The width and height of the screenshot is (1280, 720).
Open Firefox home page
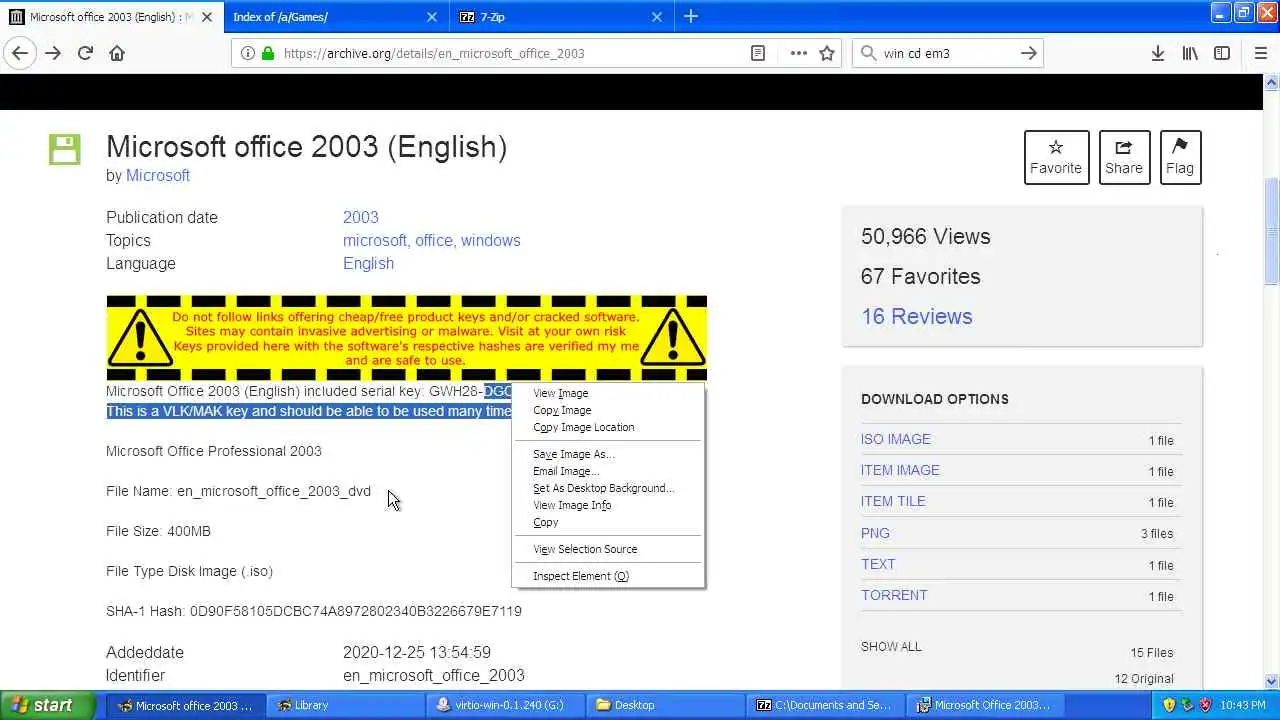pyautogui.click(x=117, y=53)
